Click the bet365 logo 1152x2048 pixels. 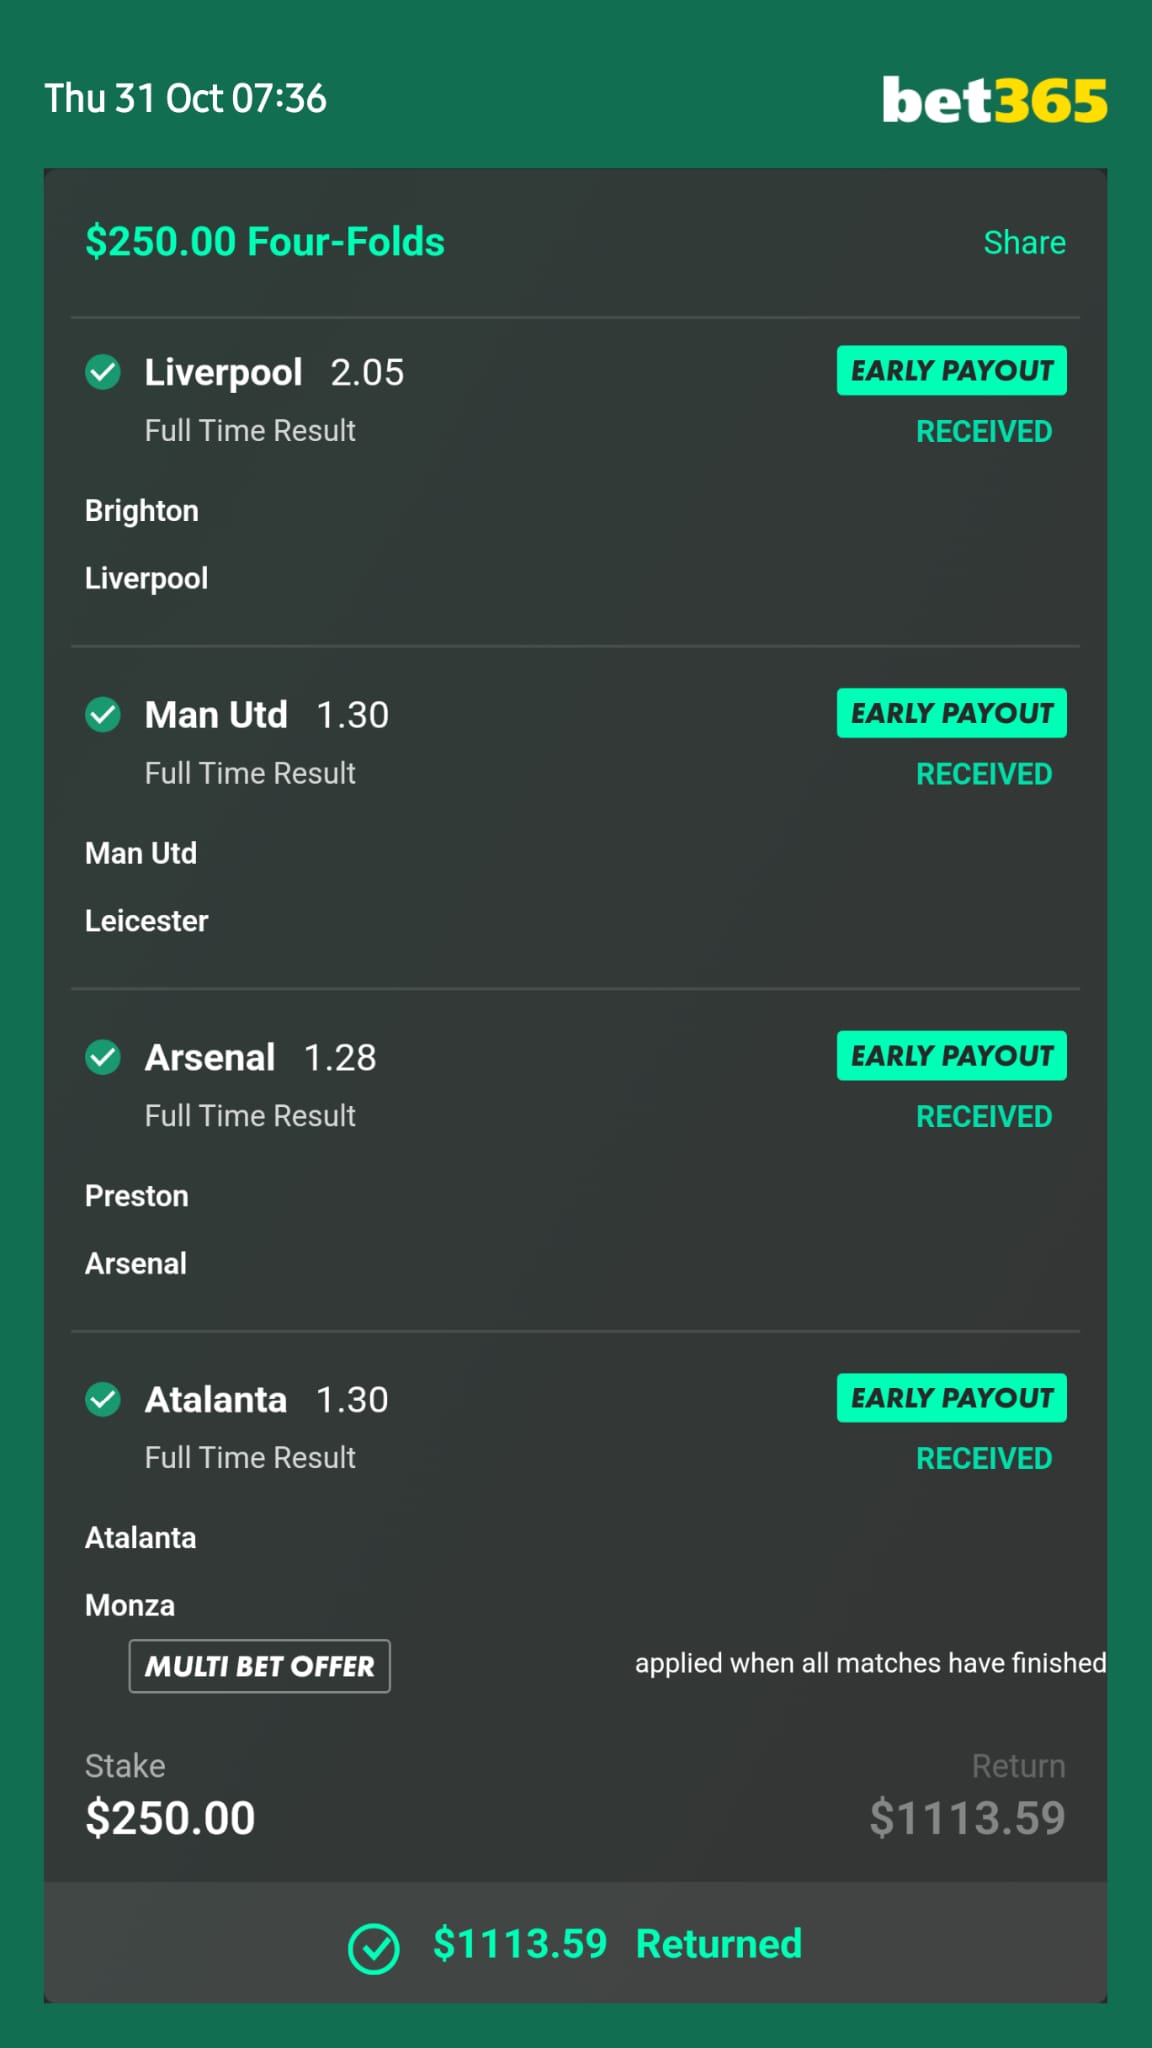(x=994, y=100)
